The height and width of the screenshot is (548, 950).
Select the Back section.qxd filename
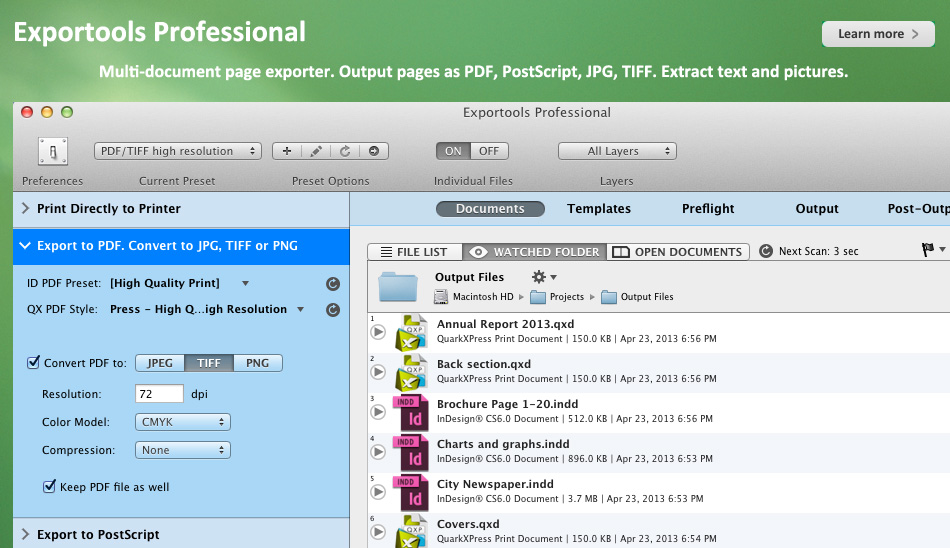click(483, 364)
